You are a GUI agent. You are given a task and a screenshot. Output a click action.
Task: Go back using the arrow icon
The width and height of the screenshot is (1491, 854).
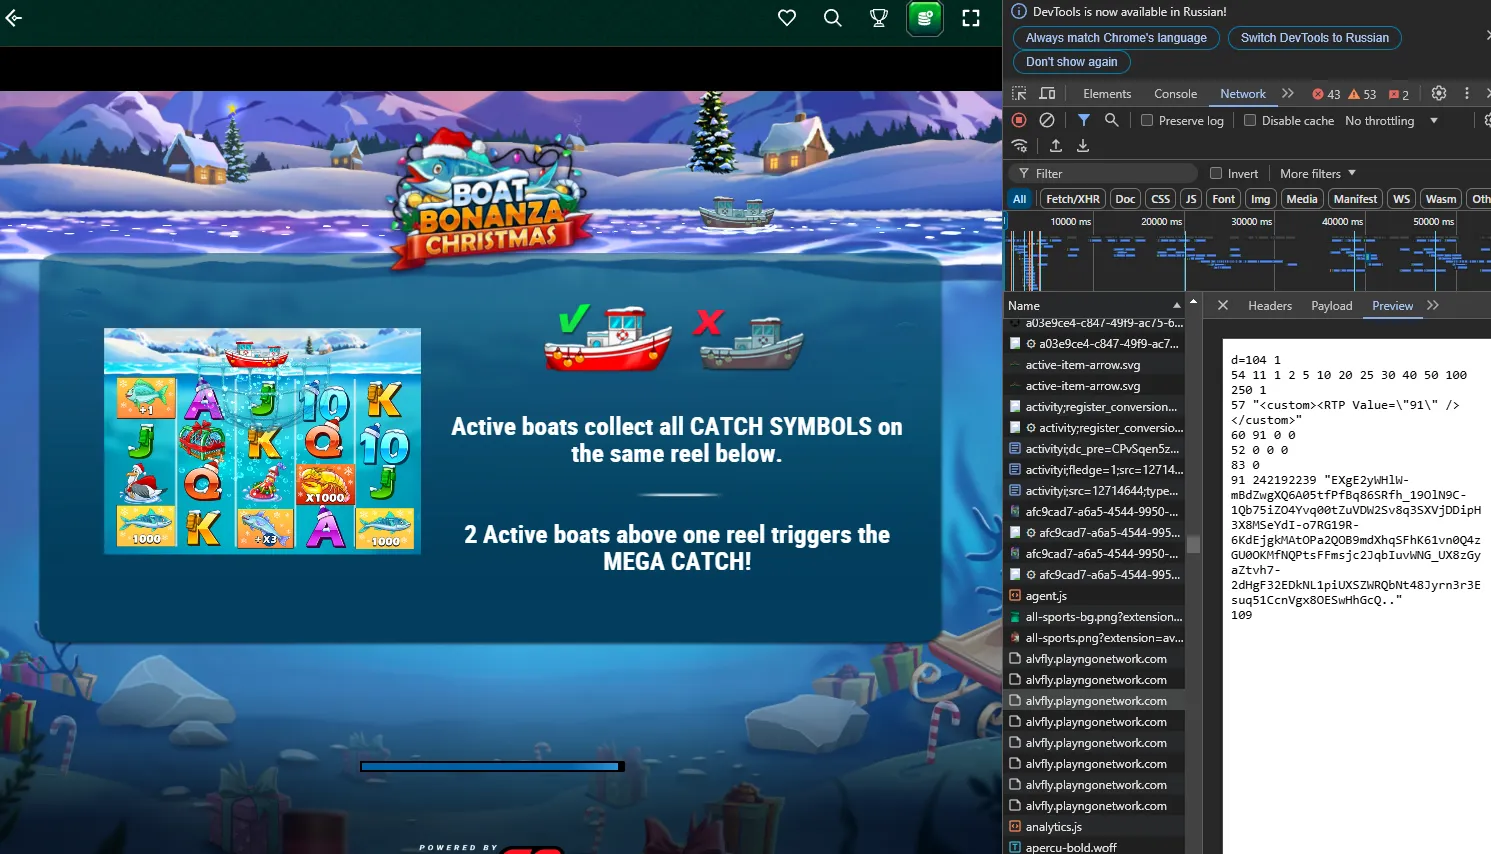click(x=14, y=18)
